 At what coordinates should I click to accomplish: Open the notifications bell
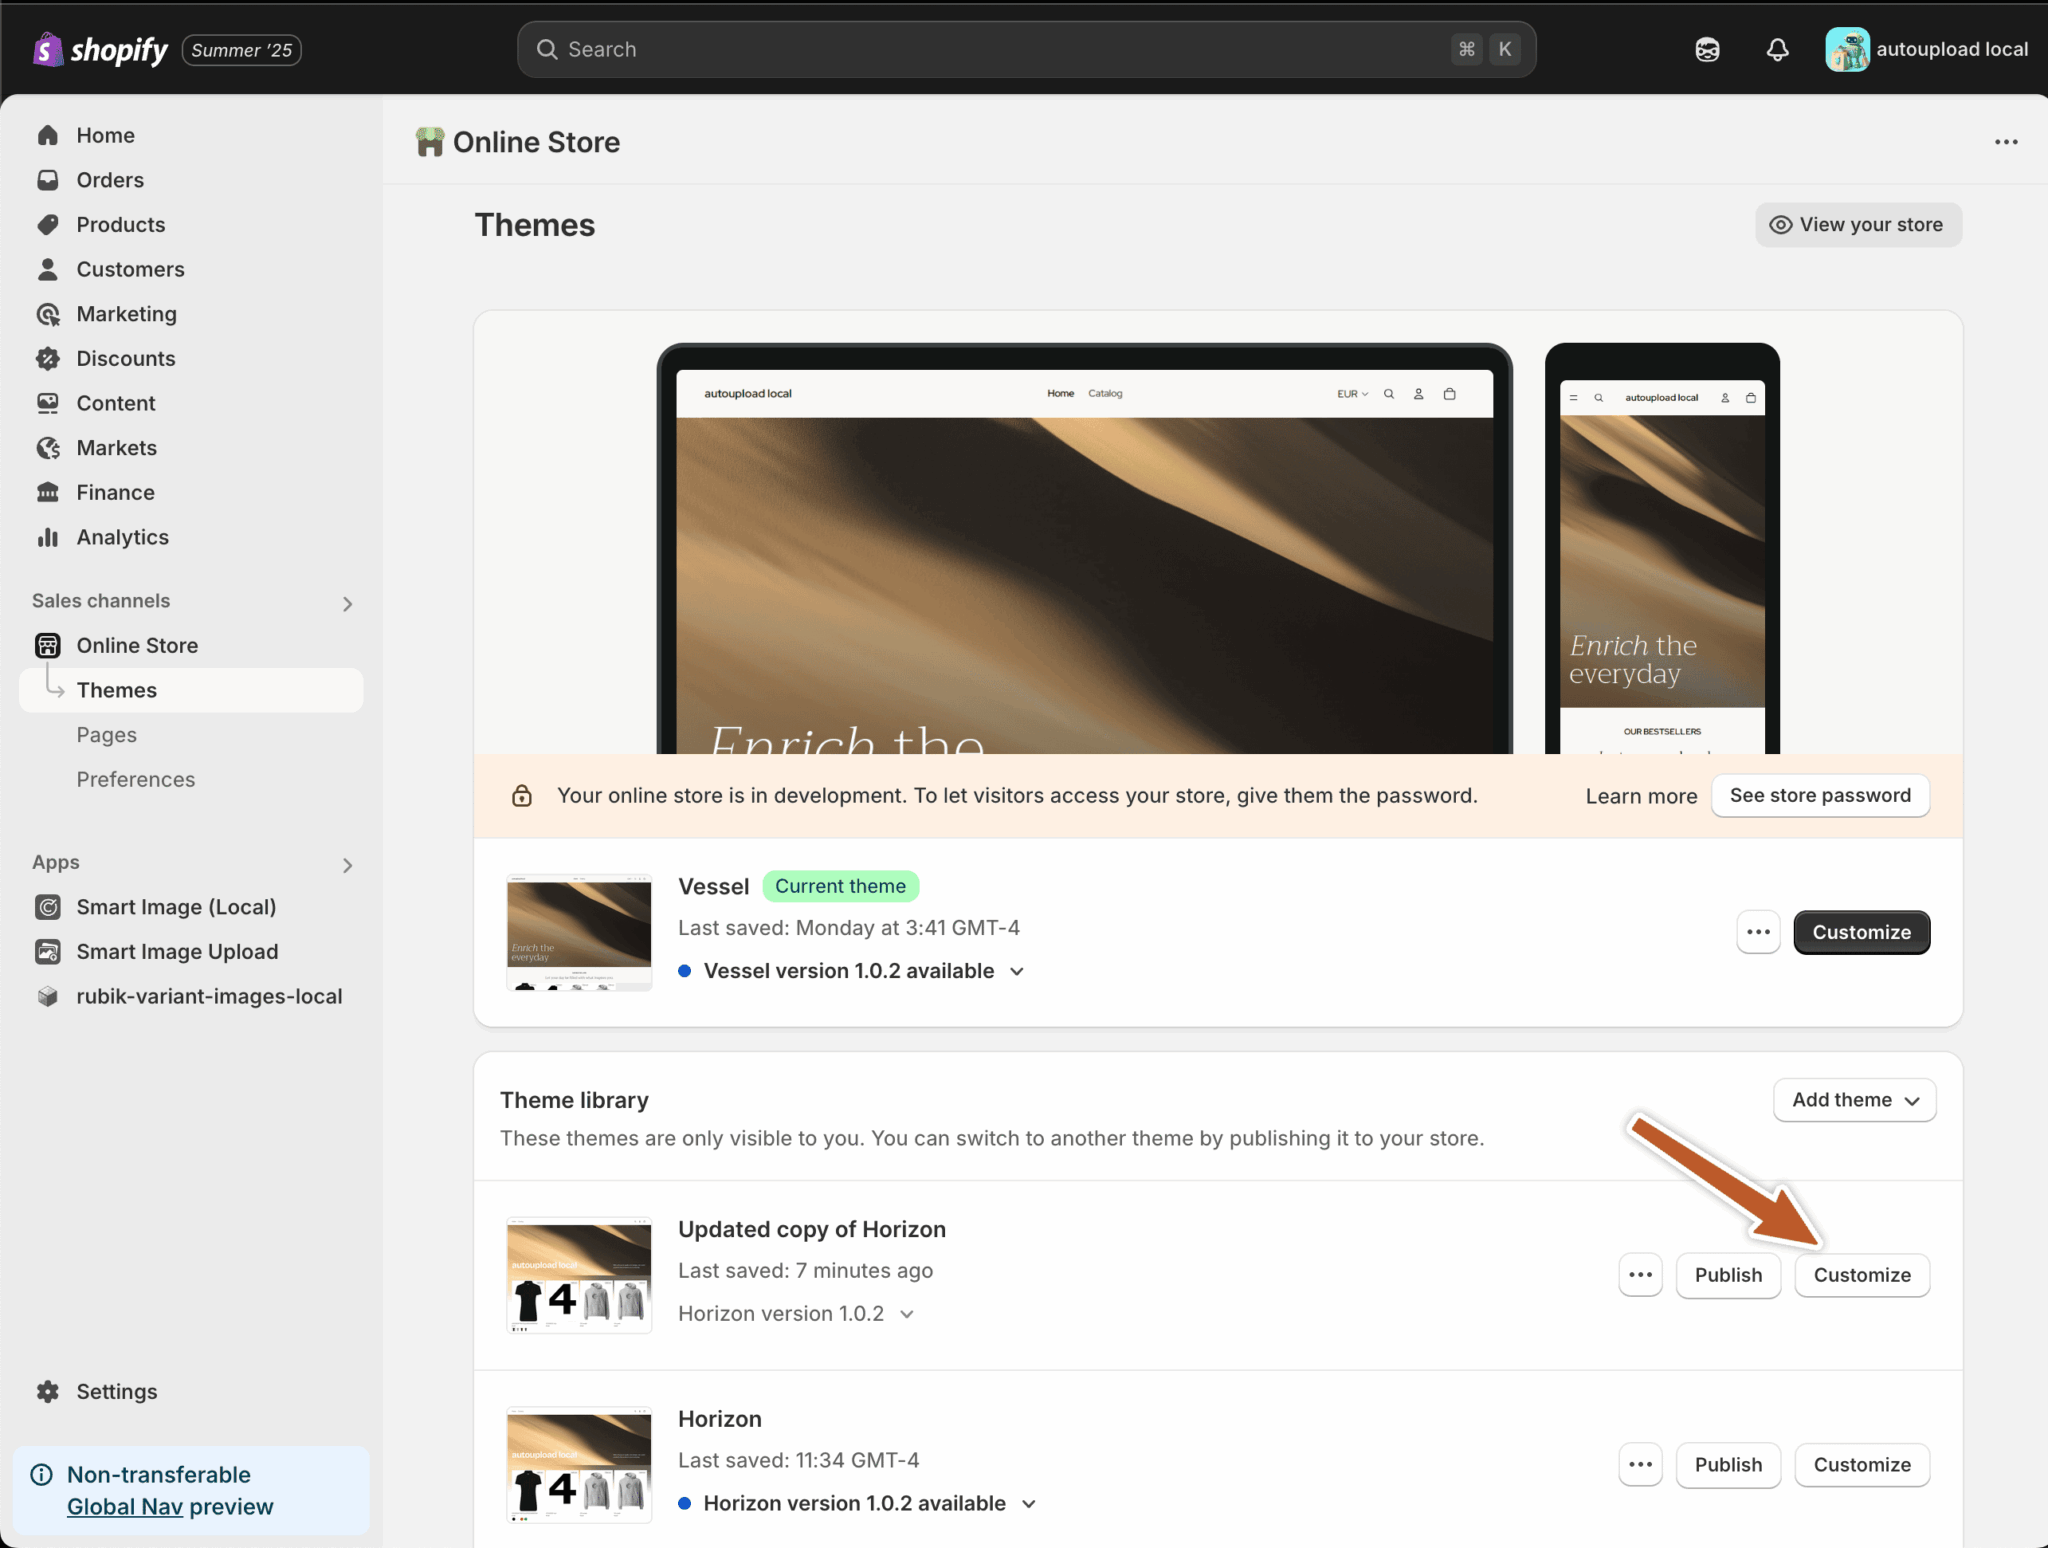1778,48
